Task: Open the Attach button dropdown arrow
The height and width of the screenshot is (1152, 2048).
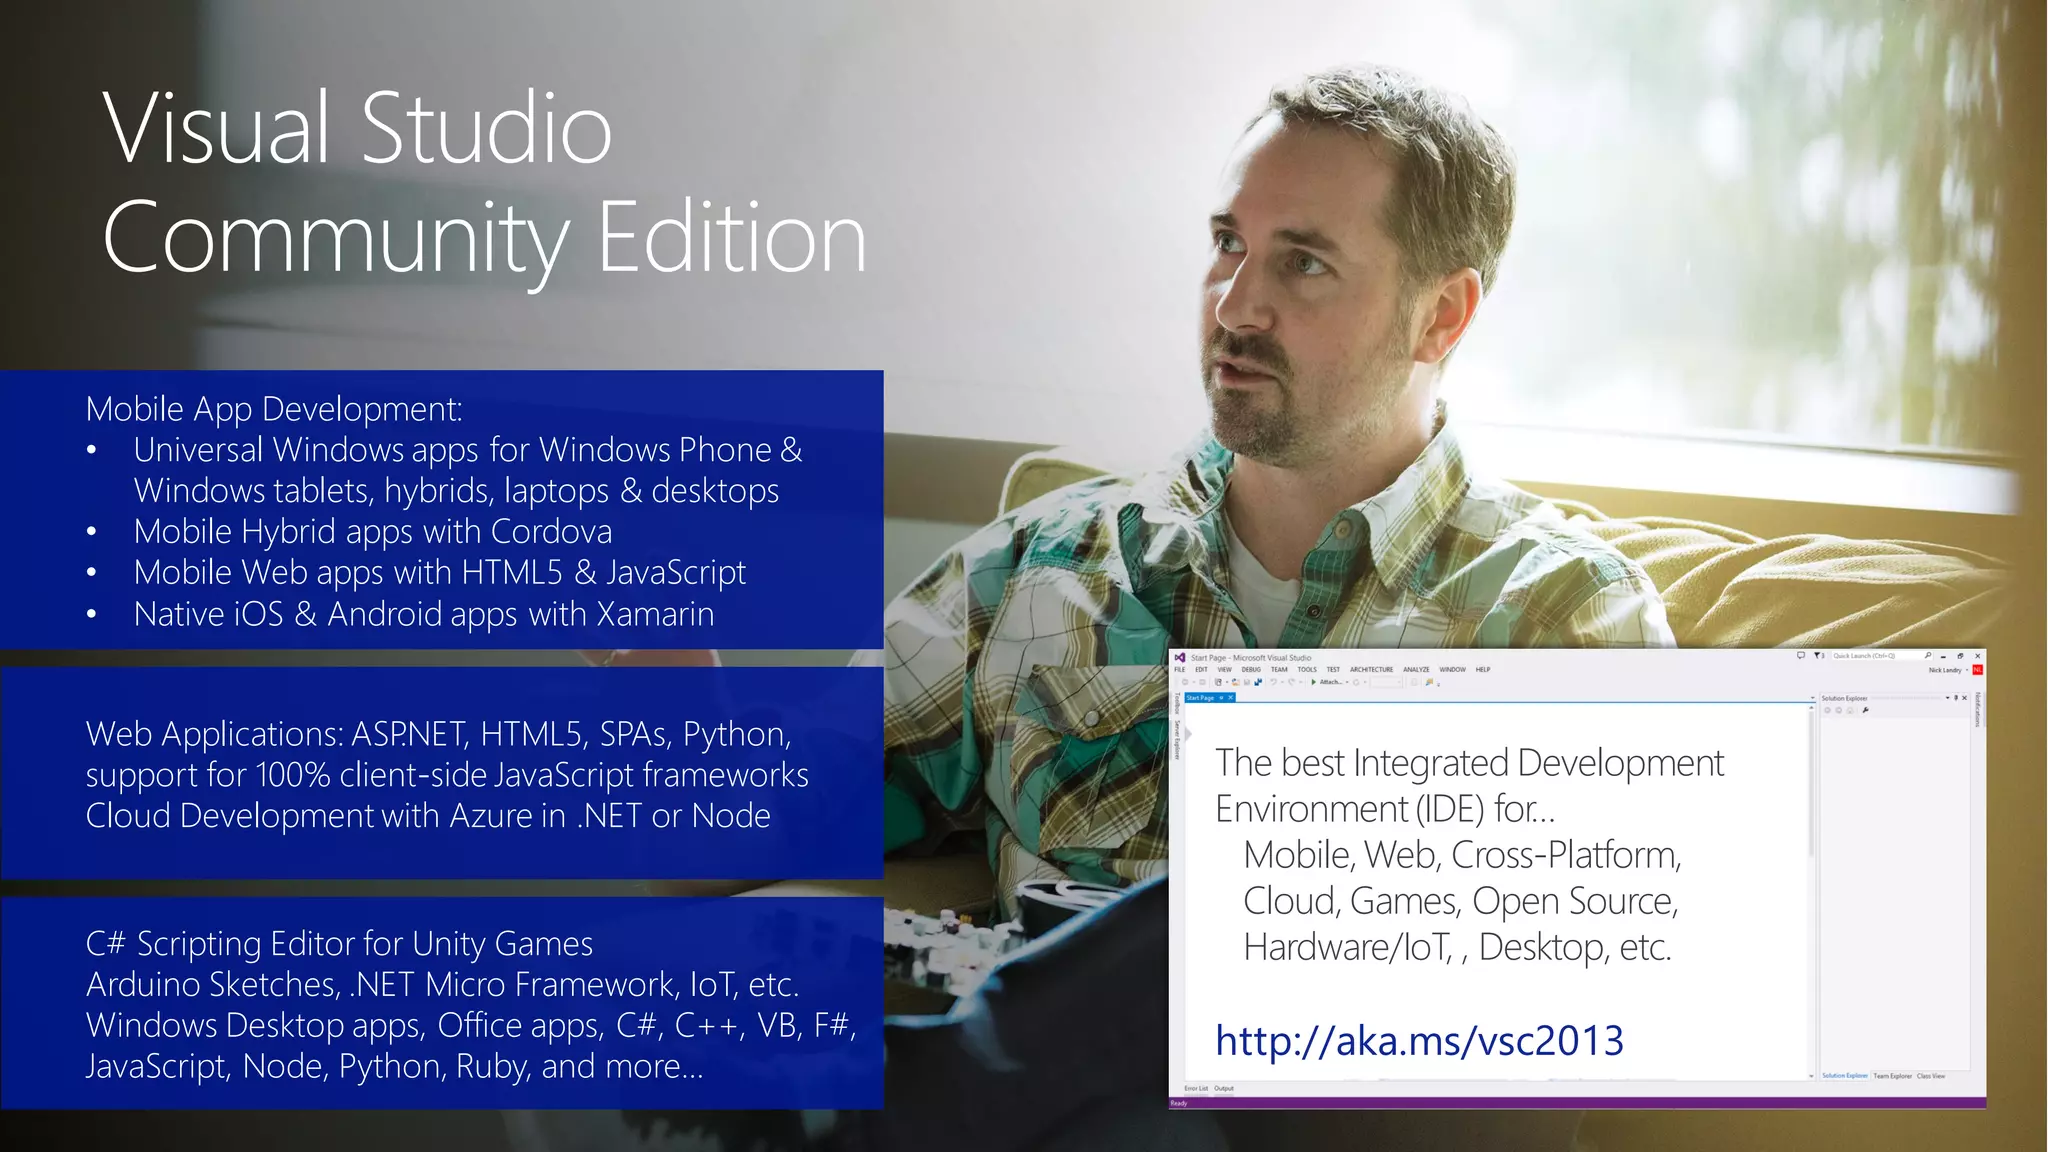Action: pos(1347,682)
